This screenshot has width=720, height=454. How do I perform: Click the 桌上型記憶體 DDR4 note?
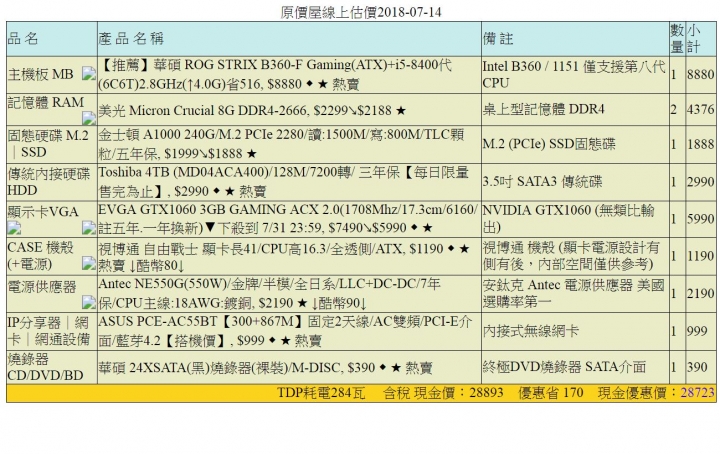pos(544,109)
